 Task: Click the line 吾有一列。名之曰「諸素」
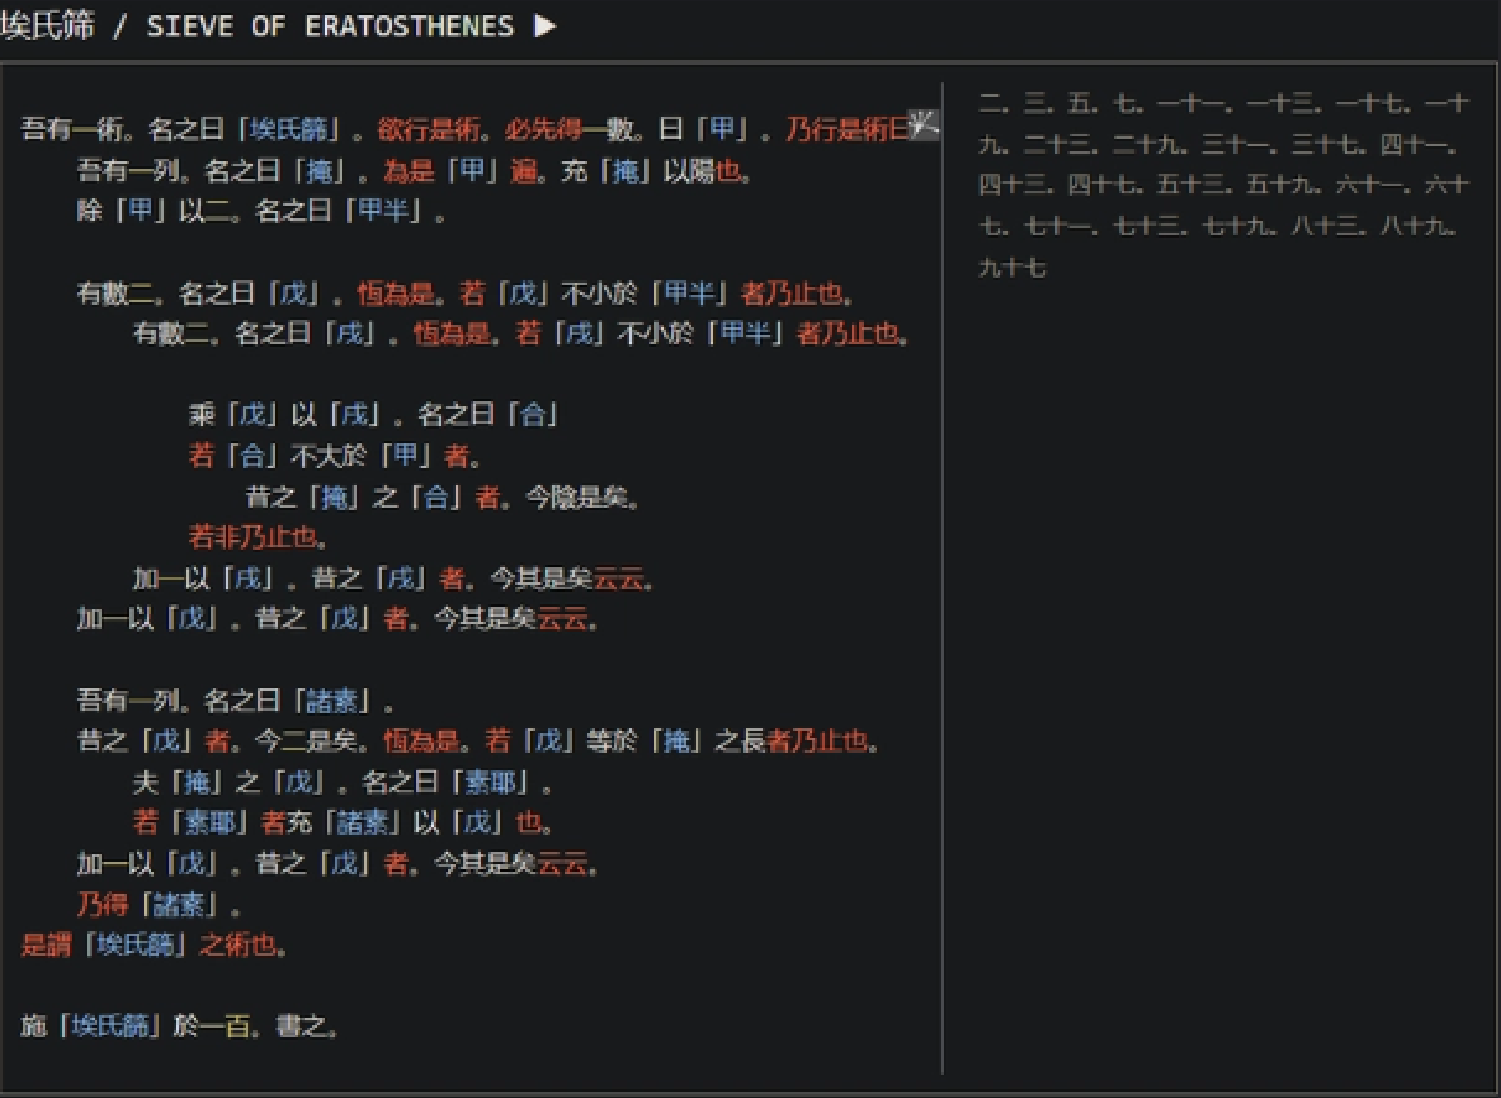235,700
